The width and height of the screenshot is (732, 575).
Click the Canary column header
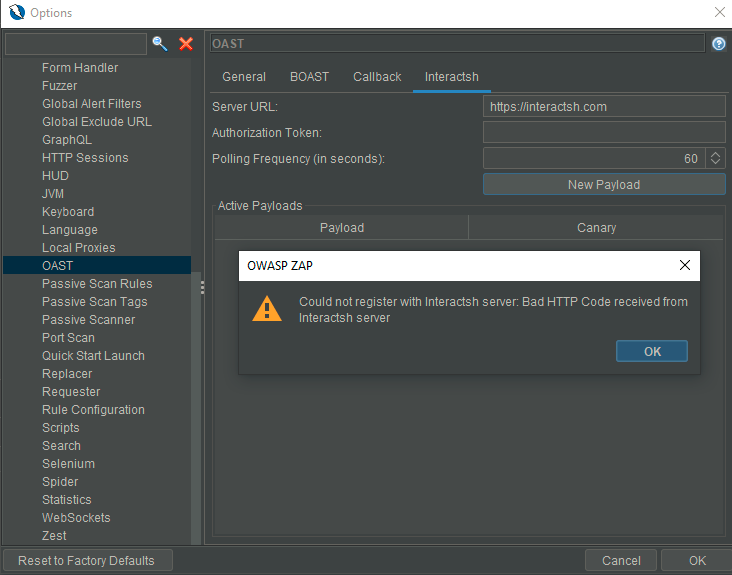(x=596, y=227)
